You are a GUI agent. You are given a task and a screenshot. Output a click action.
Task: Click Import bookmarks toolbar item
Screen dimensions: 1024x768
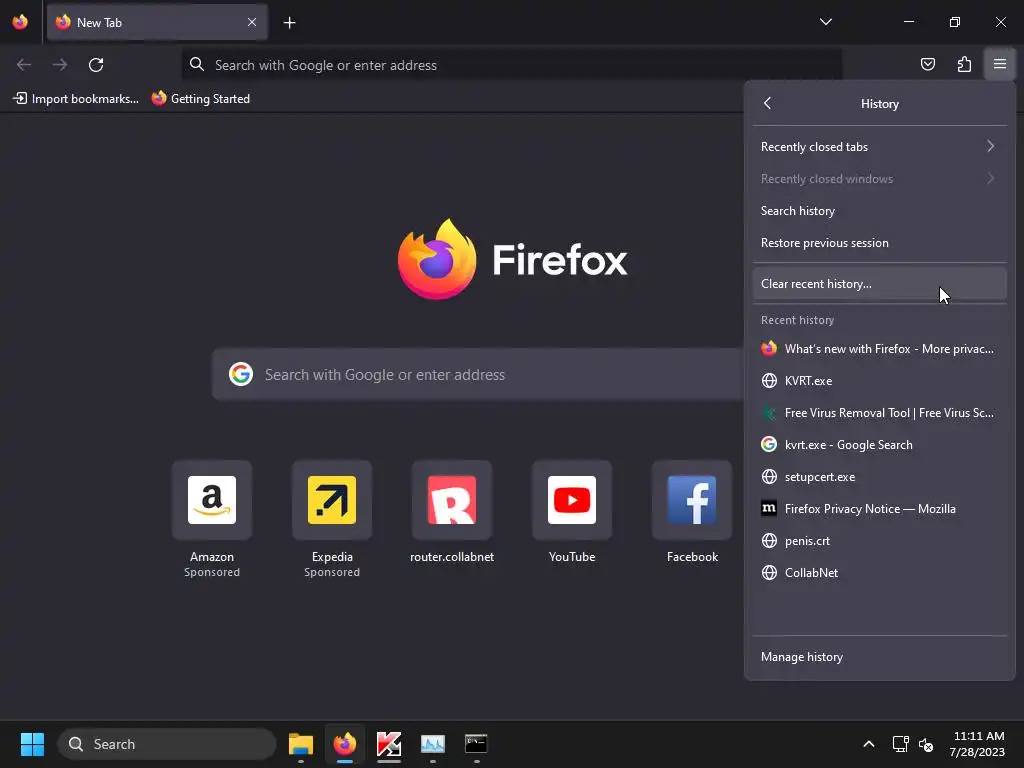click(x=76, y=99)
